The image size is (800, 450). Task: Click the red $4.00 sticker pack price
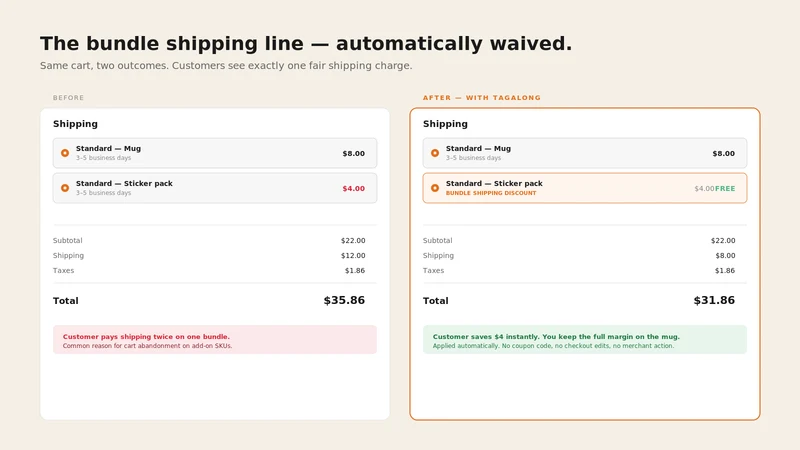point(354,189)
